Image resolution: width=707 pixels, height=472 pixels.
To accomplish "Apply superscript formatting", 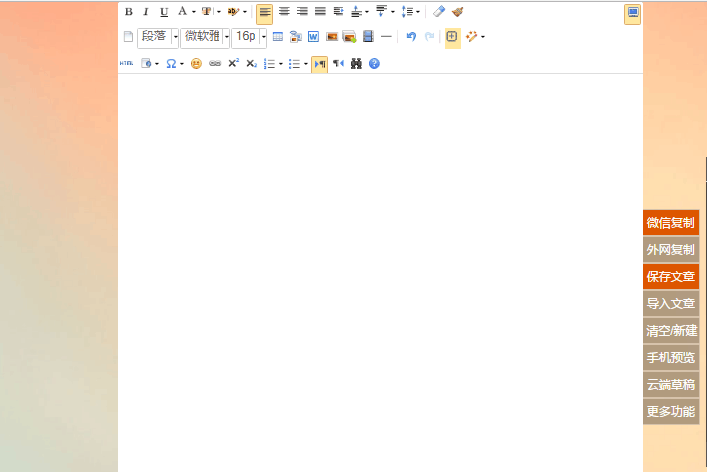I will click(233, 63).
